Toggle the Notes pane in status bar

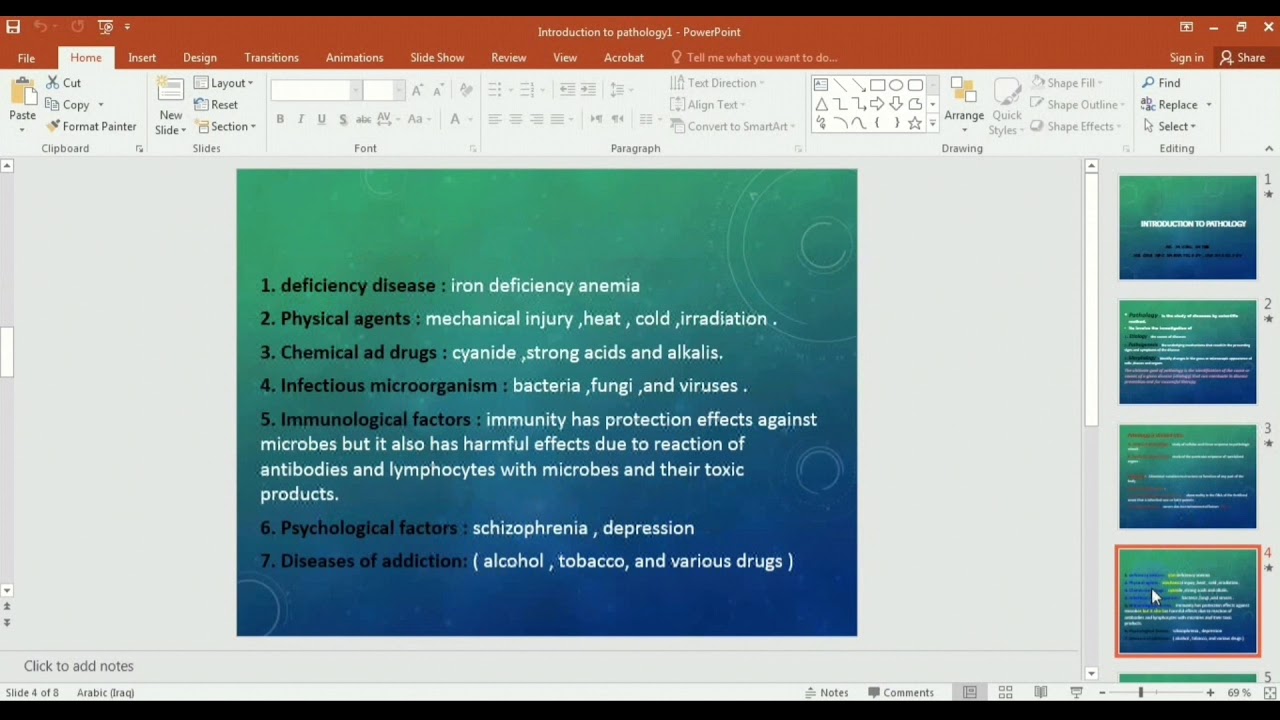pyautogui.click(x=826, y=692)
